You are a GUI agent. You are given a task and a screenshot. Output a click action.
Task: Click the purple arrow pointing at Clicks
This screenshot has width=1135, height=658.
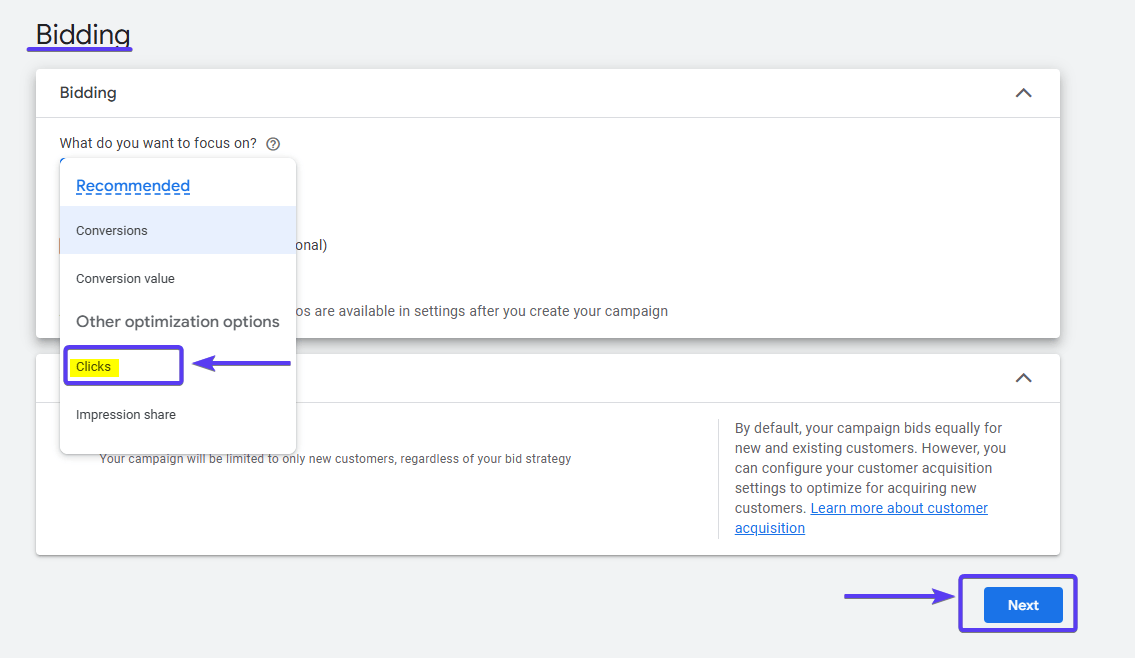(x=241, y=364)
